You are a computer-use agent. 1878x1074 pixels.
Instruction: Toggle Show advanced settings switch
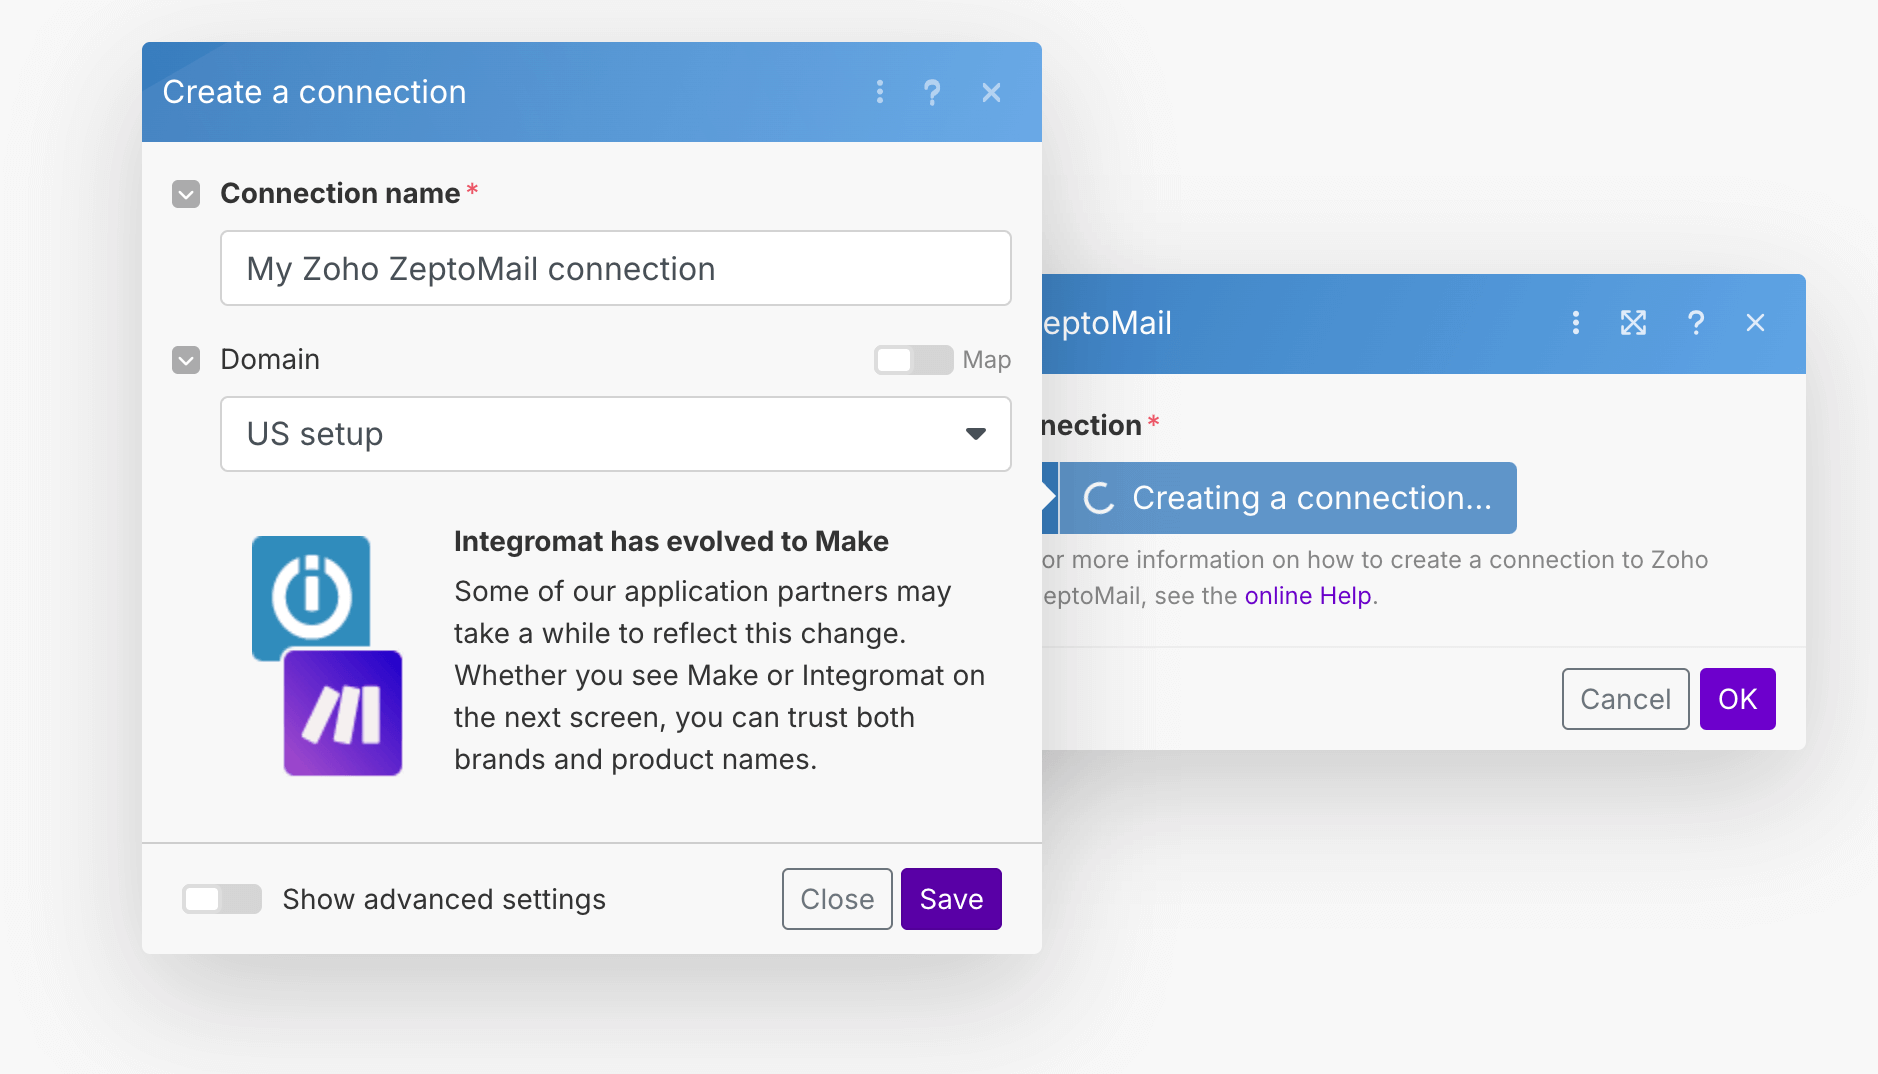(221, 899)
